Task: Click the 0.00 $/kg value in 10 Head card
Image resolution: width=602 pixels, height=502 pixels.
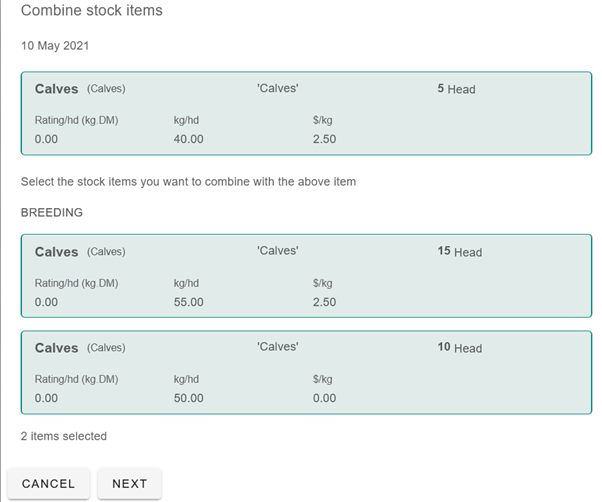Action: pyautogui.click(x=324, y=398)
